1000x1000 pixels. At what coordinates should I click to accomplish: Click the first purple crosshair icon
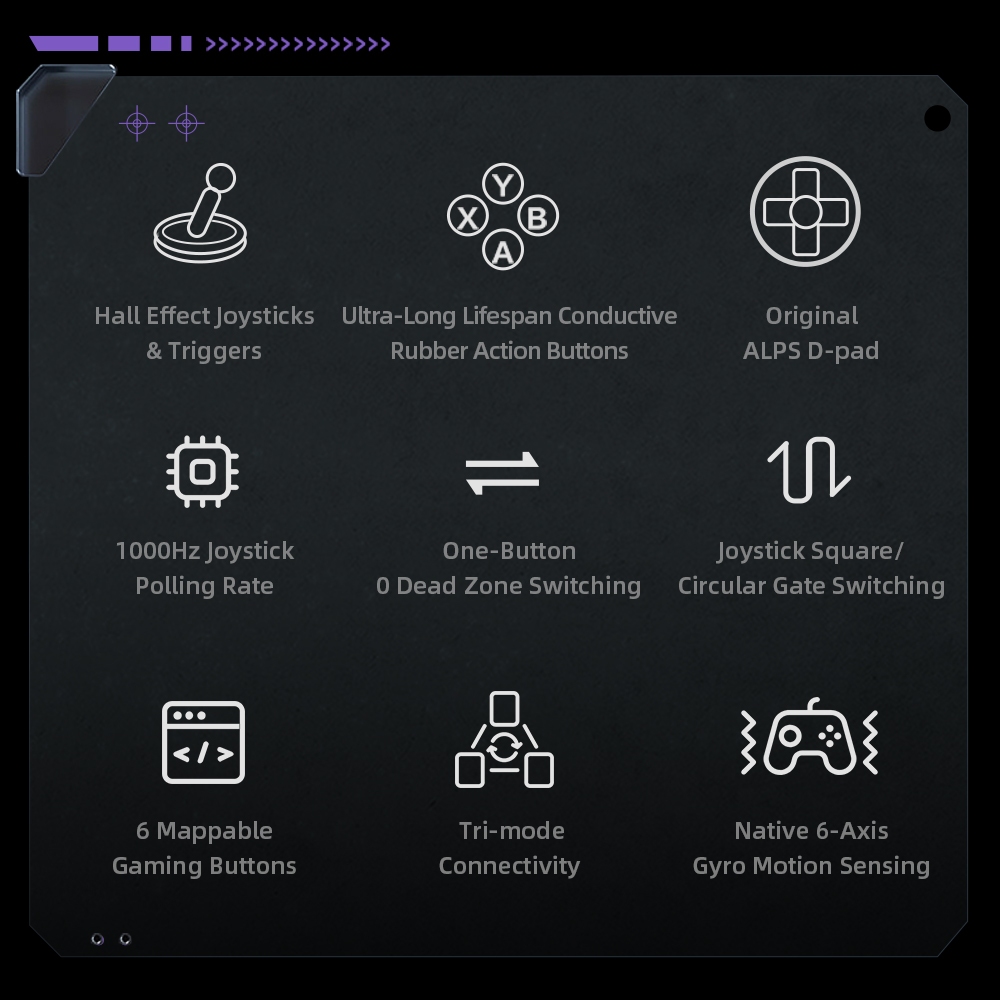(137, 123)
